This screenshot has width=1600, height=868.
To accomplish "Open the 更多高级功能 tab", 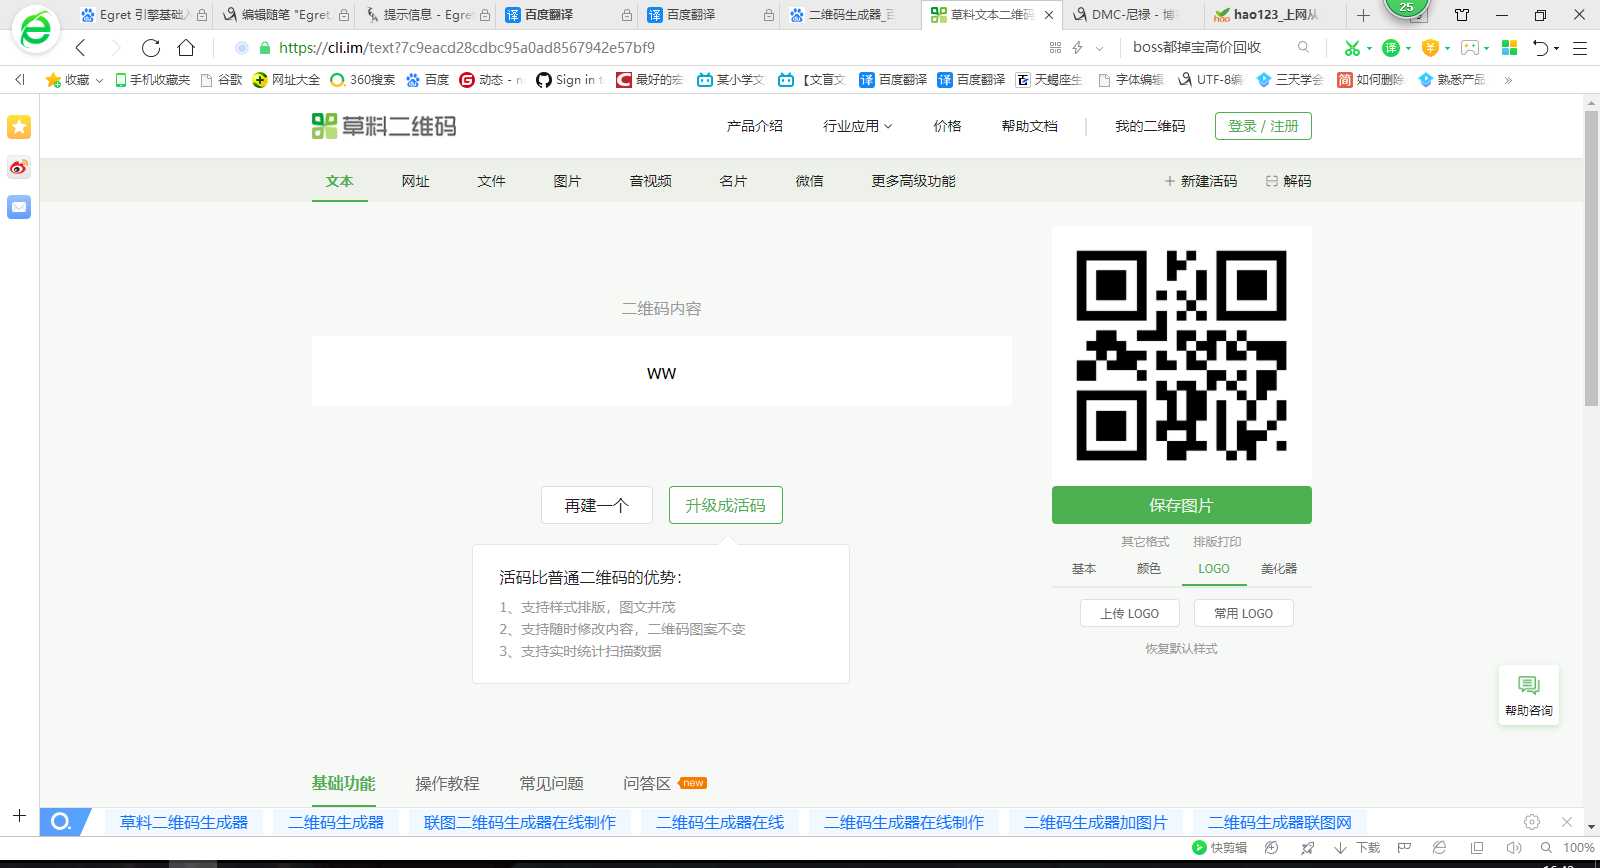I will (914, 181).
